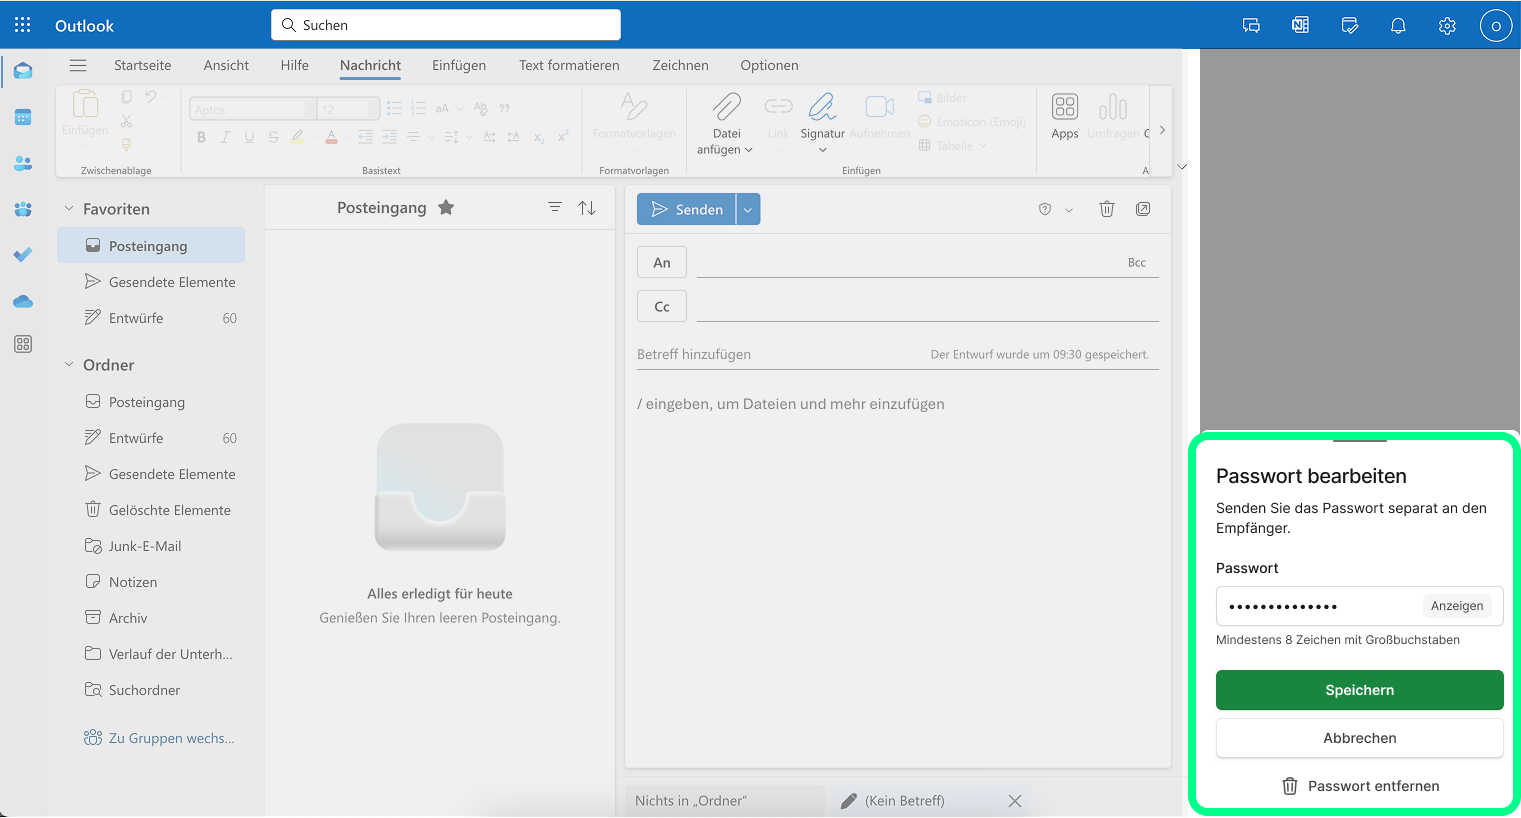Collapse the Ordner folder section
This screenshot has width=1521, height=818.
pos(69,365)
